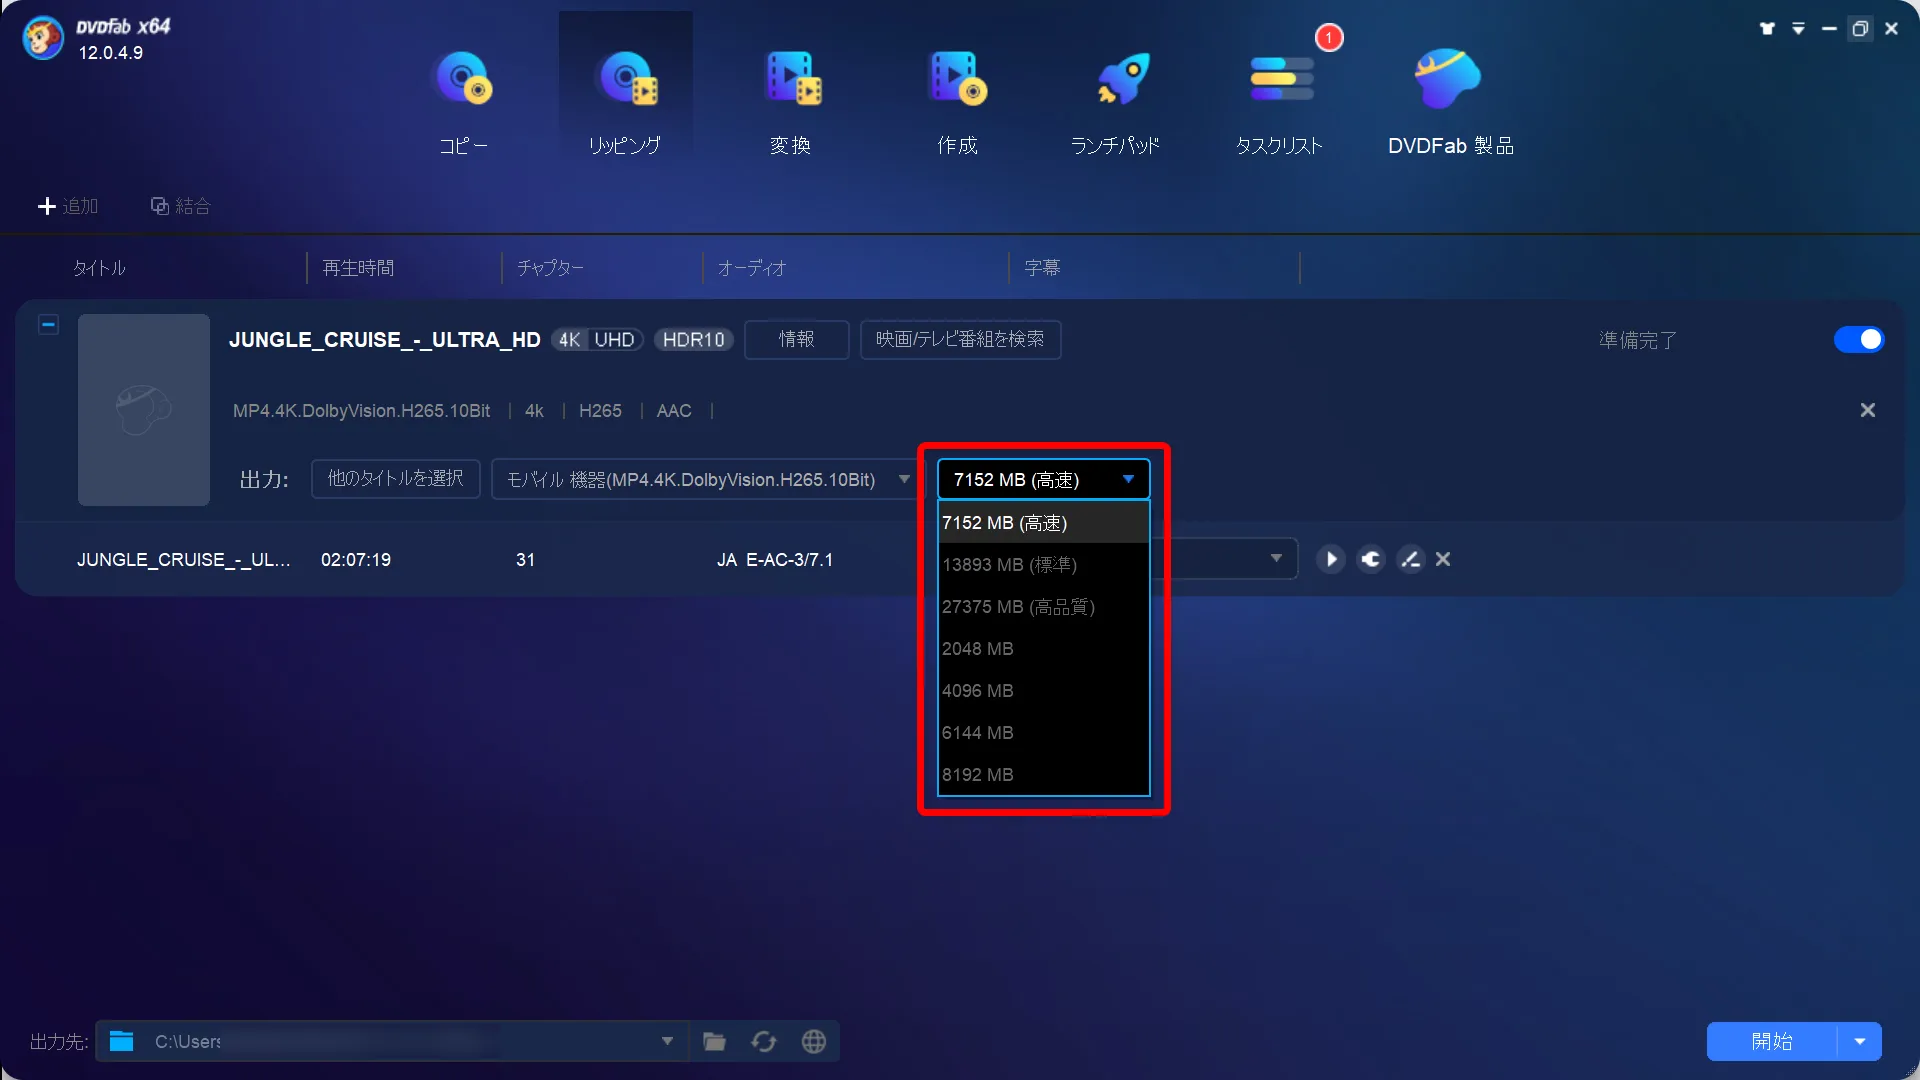Open the タスクリスト task list
1920x1080 pixels.
[x=1280, y=102]
